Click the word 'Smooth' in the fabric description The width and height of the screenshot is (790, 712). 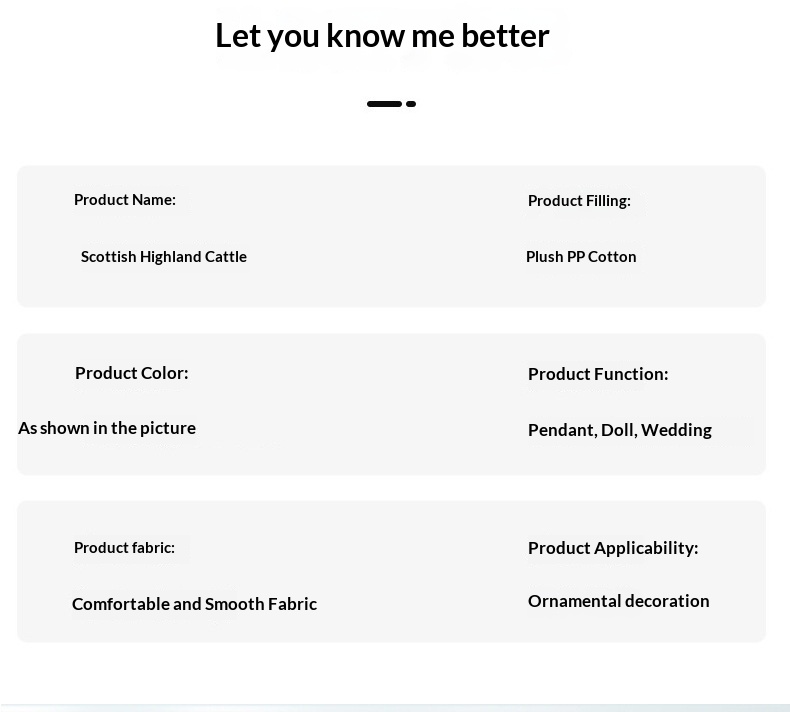236,604
